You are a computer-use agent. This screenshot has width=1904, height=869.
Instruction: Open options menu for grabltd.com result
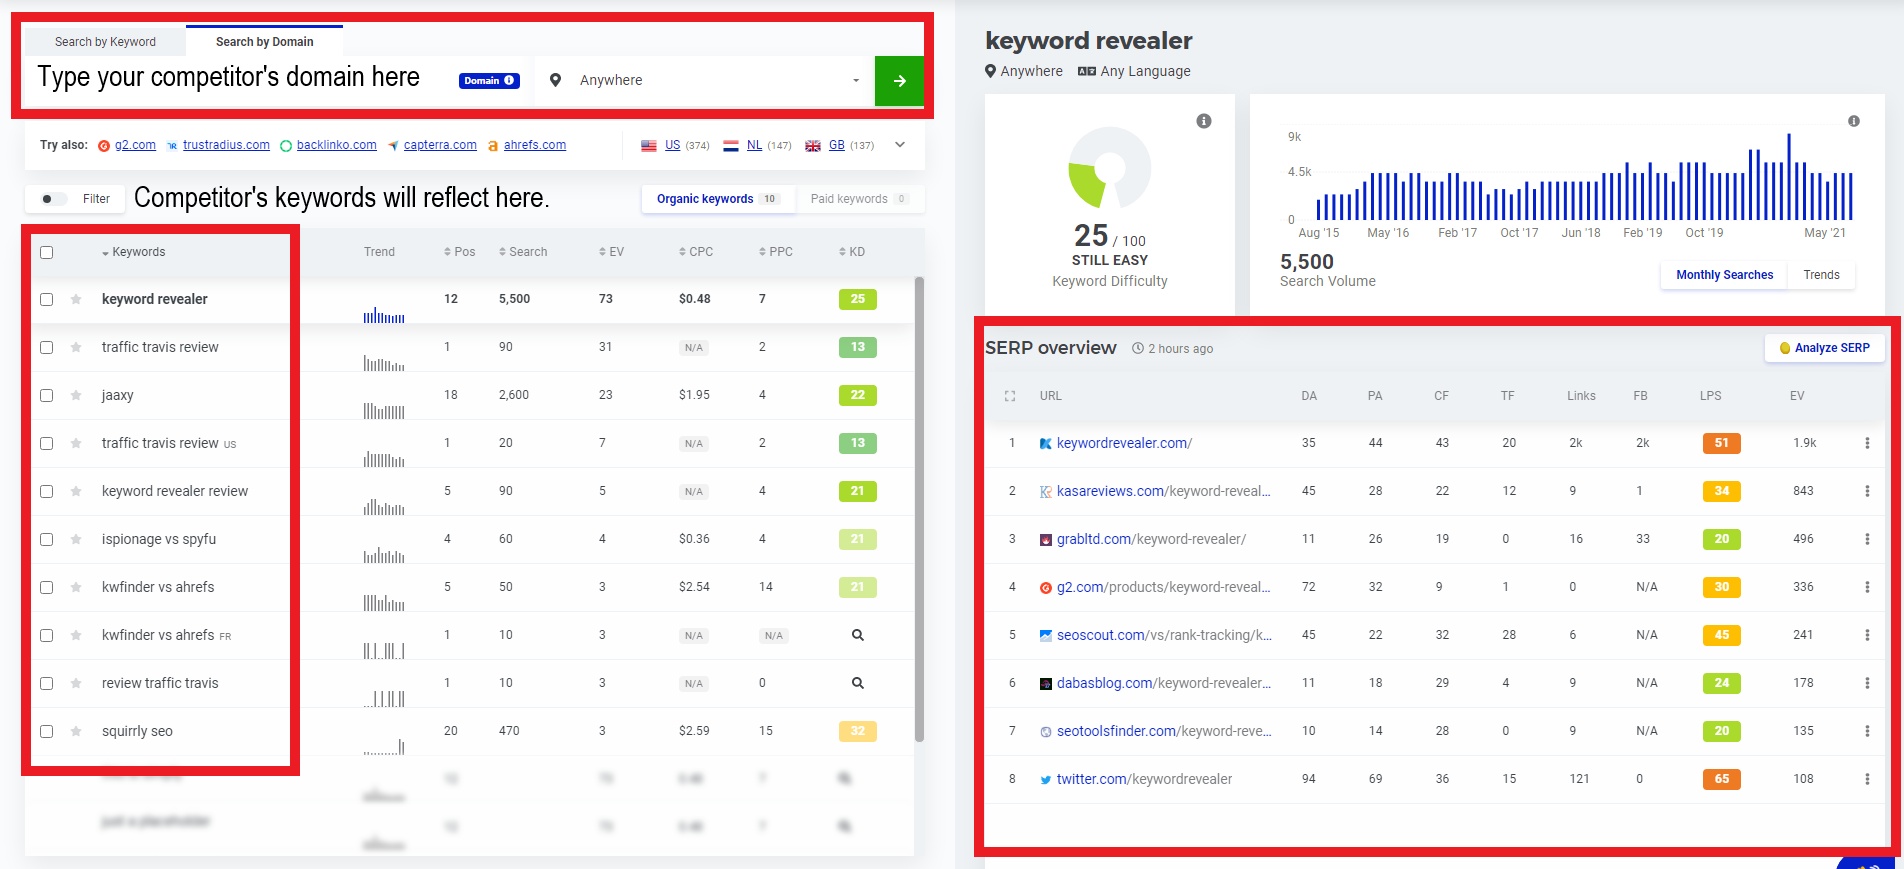point(1867,539)
